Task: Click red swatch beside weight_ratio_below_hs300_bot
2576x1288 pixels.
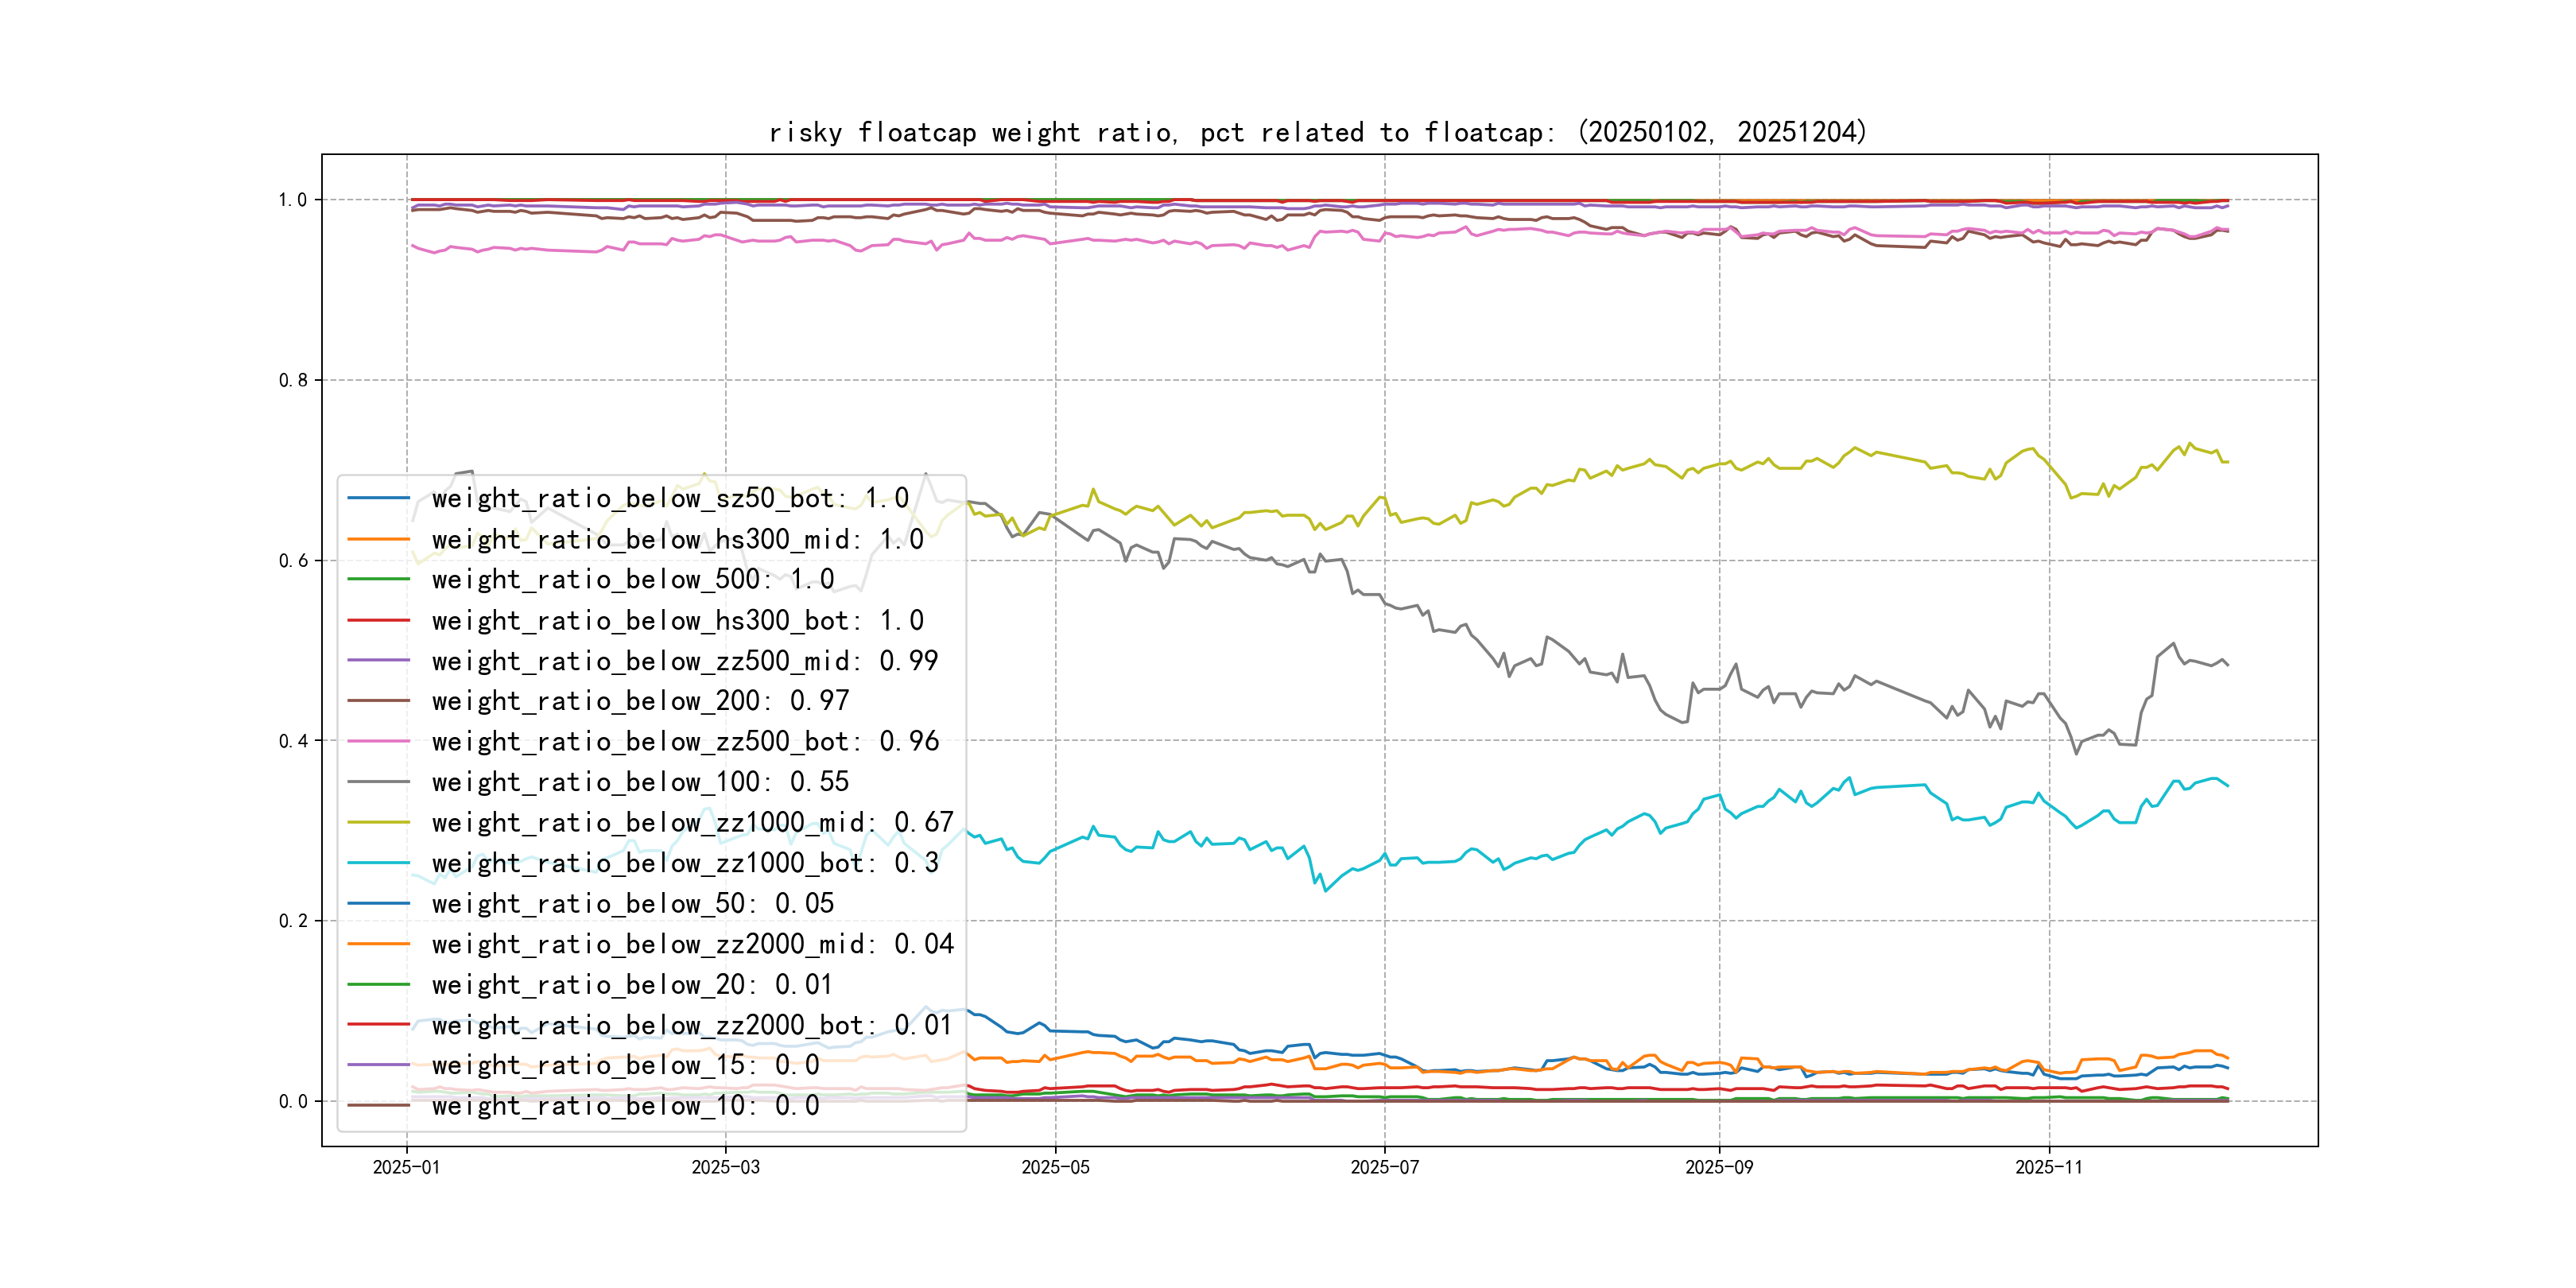Action: point(378,620)
